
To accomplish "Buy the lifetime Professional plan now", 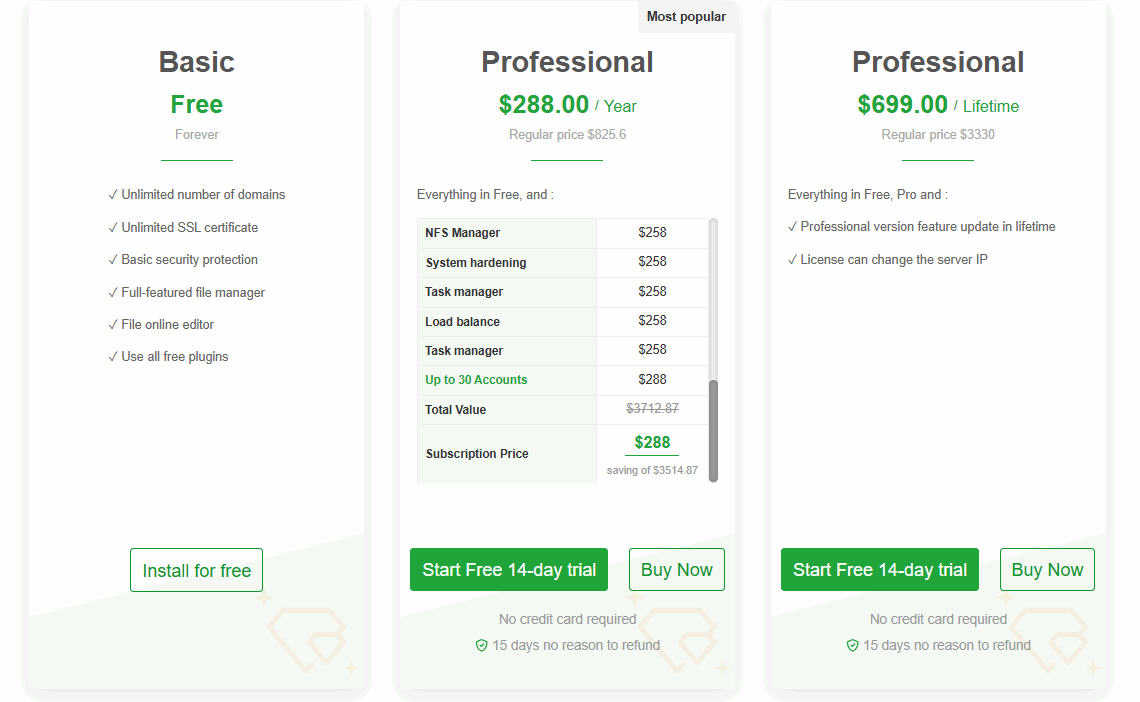I will 1048,570.
